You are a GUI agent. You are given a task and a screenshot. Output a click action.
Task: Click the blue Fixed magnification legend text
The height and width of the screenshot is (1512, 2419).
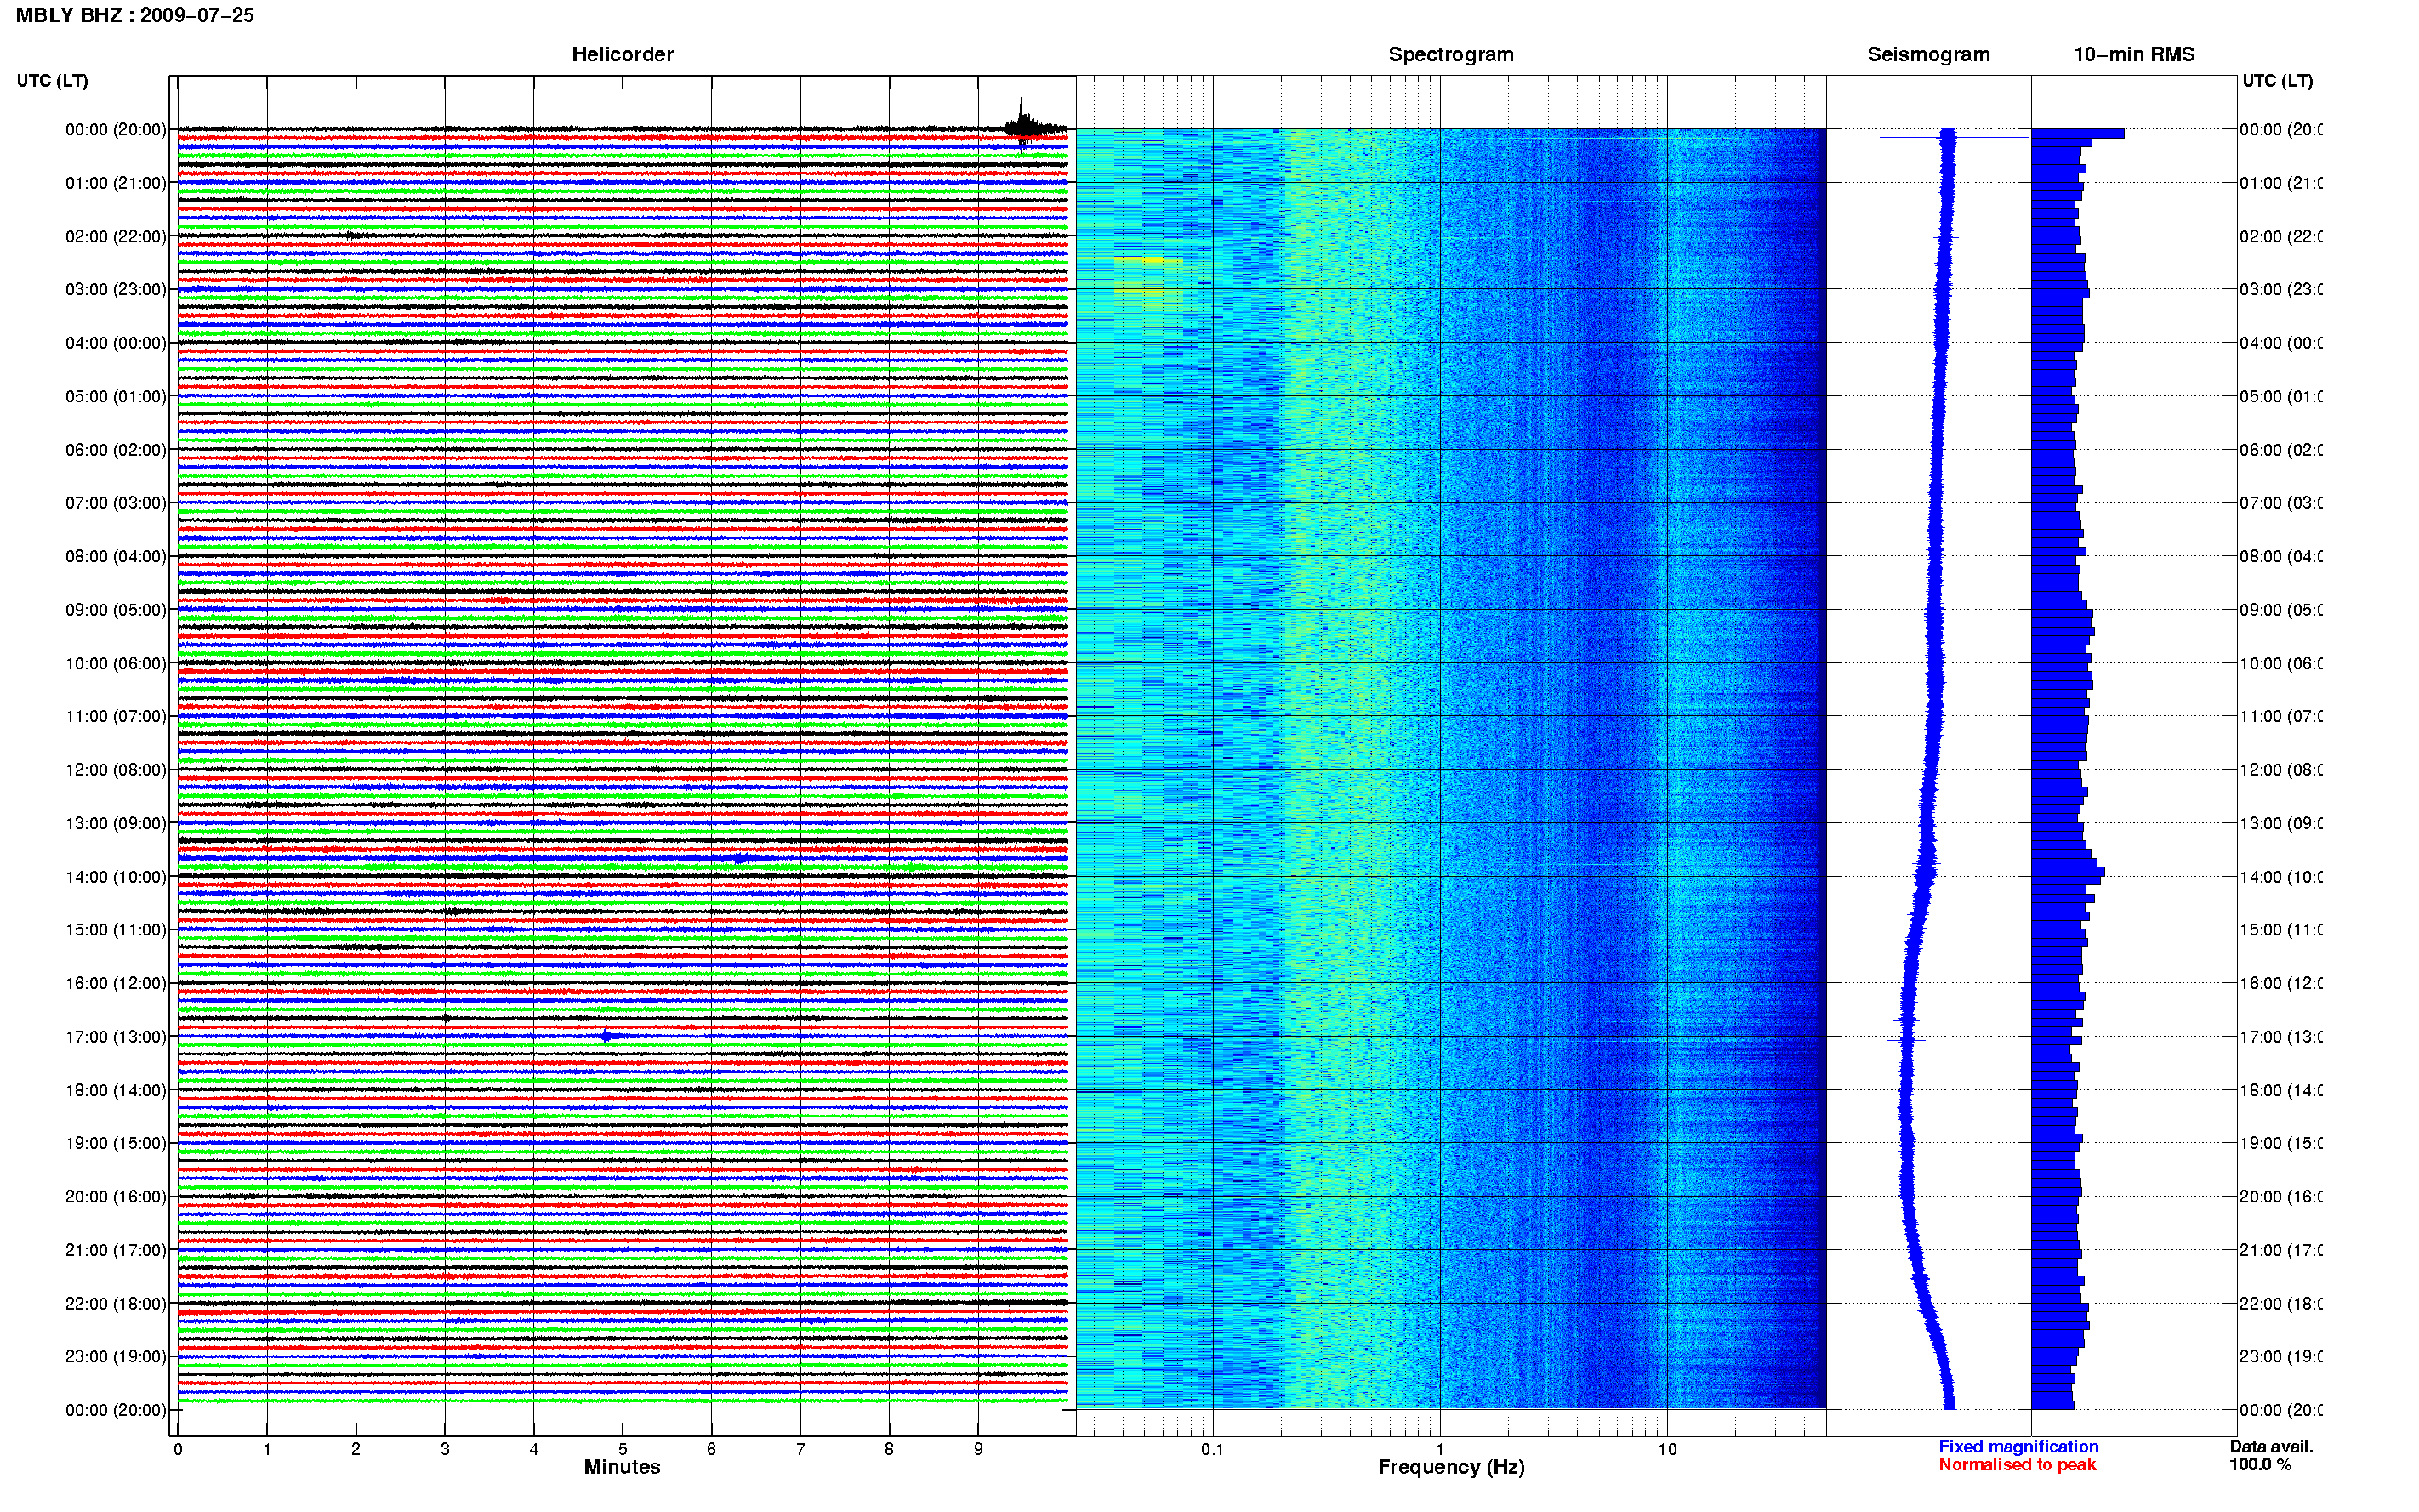2018,1447
